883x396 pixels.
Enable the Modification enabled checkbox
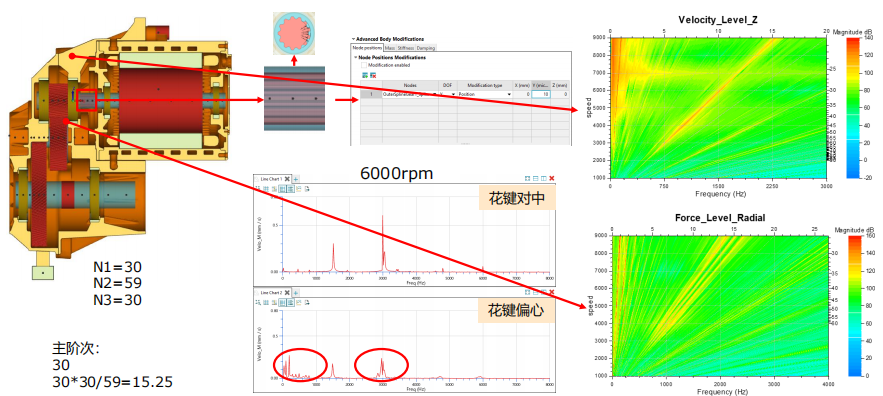364,65
